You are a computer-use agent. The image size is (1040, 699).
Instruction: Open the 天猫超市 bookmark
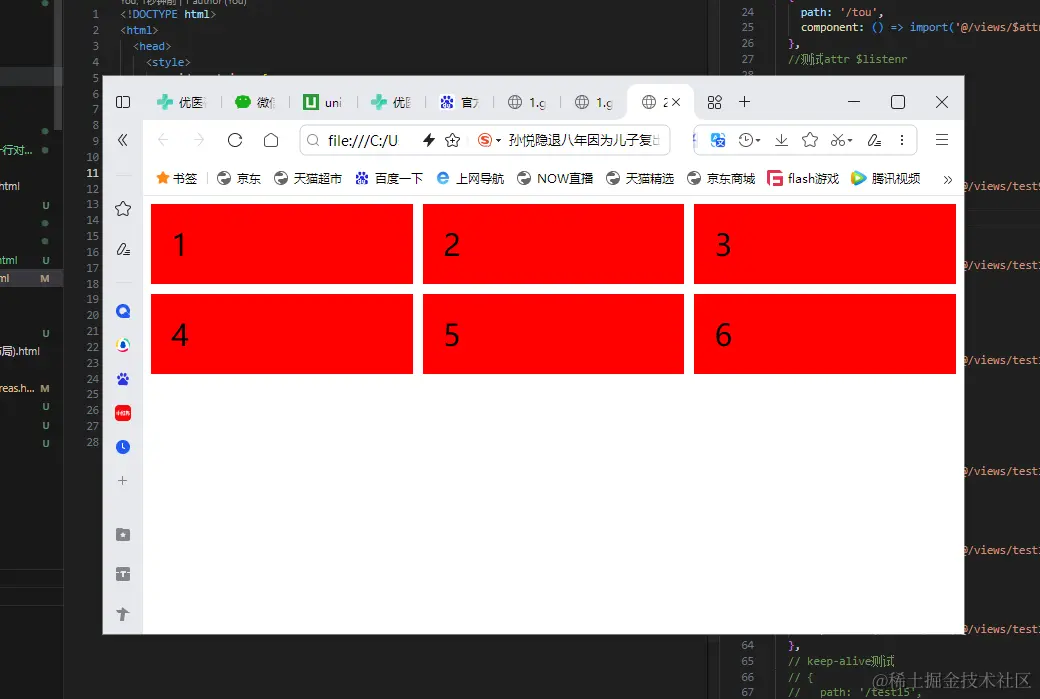(308, 178)
